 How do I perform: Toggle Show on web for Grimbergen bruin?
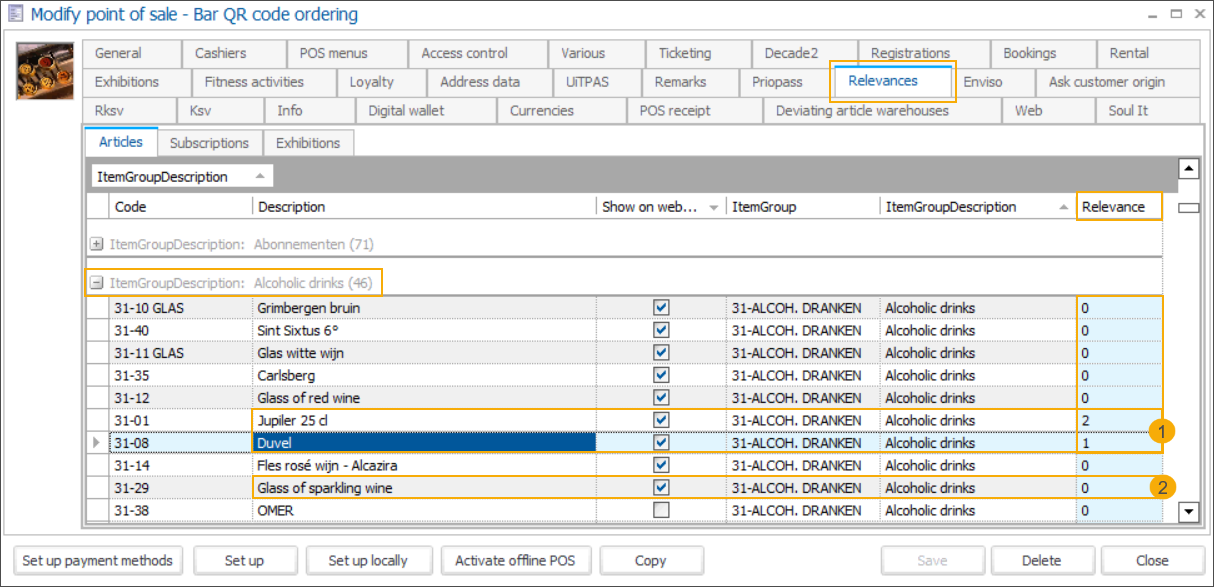[x=661, y=308]
